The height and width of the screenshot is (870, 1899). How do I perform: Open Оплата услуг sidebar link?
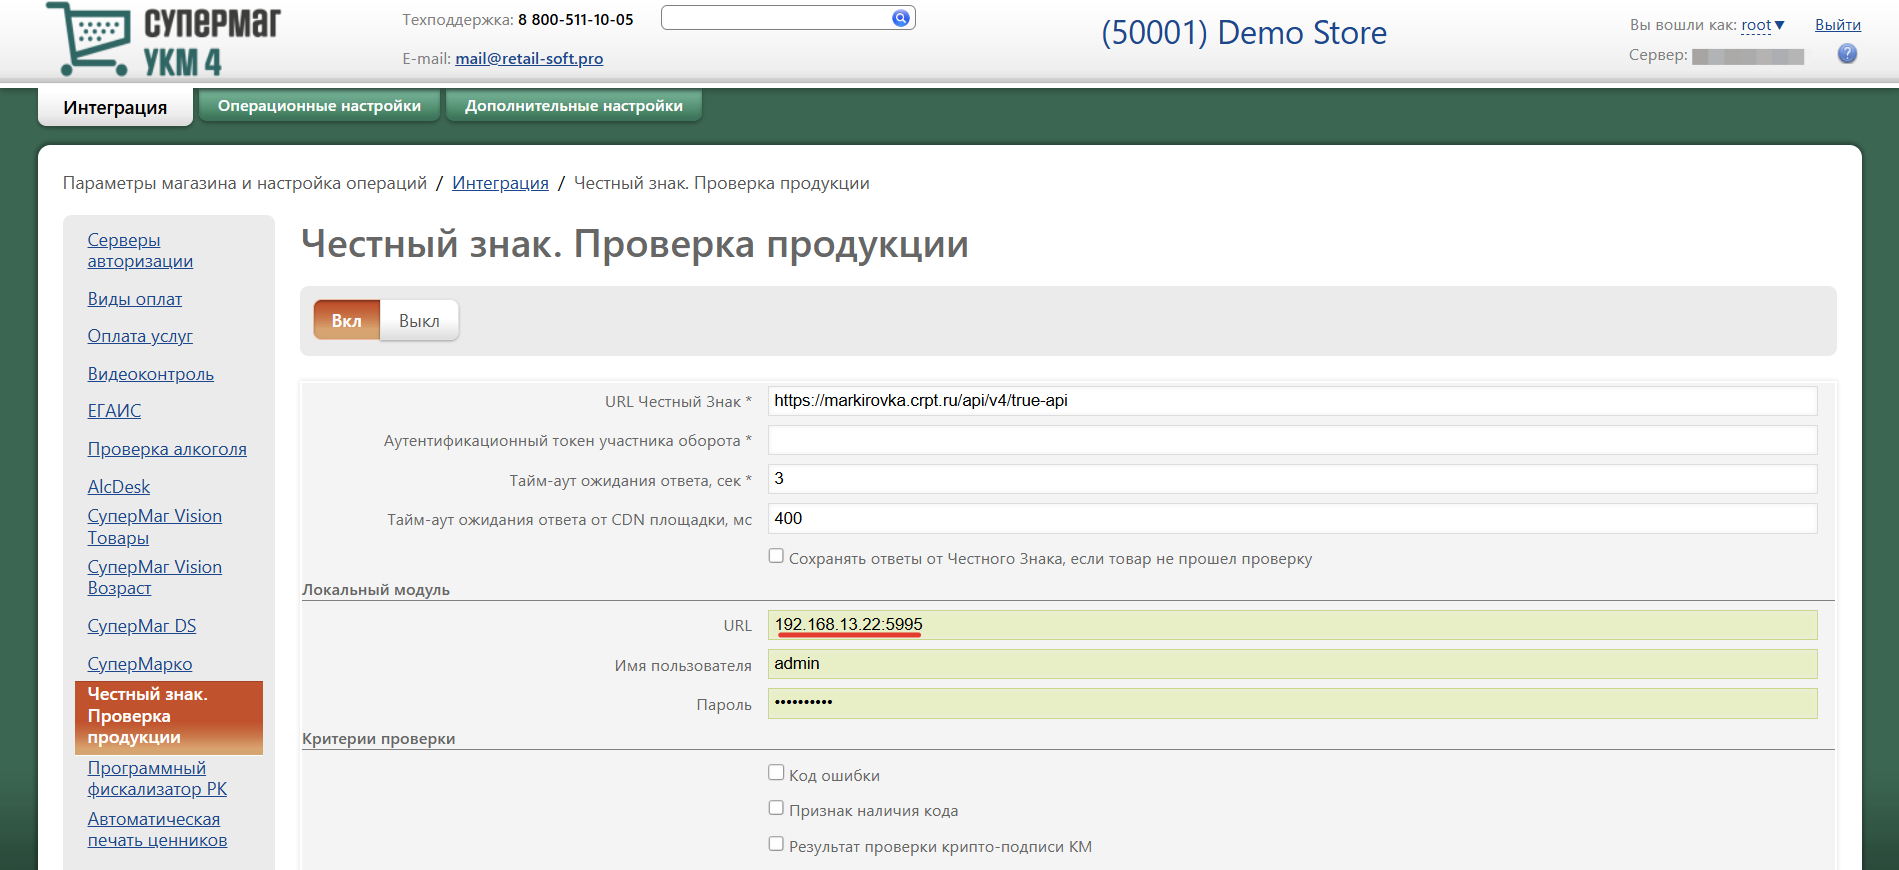click(140, 336)
